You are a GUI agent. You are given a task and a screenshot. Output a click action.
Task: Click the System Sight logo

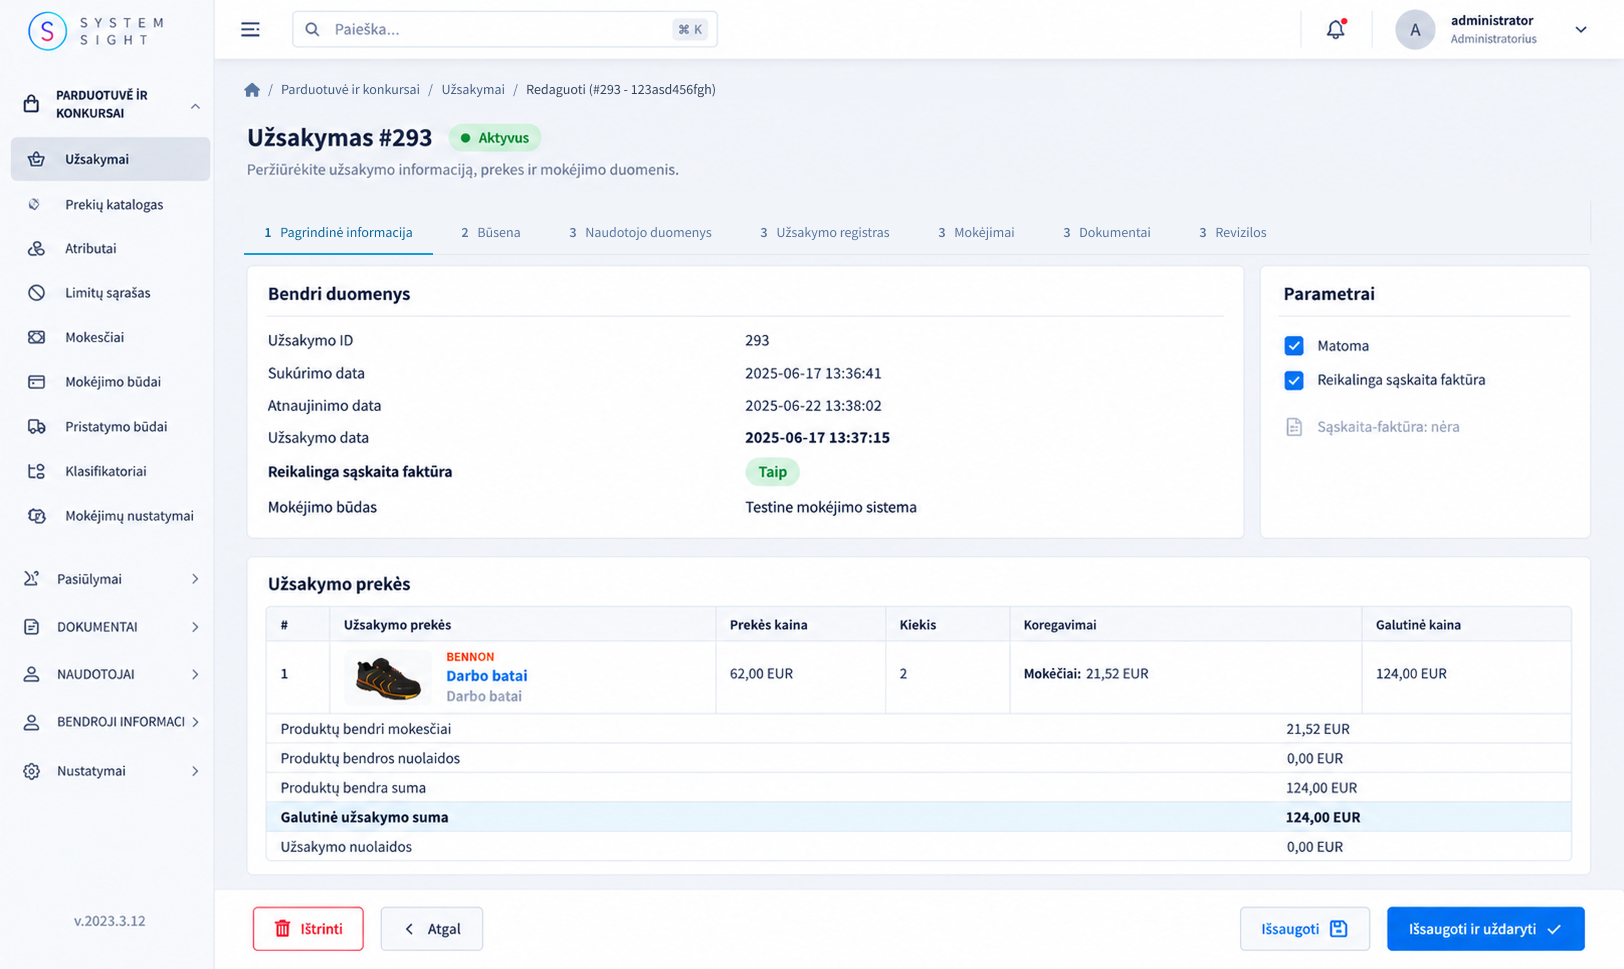tap(96, 31)
